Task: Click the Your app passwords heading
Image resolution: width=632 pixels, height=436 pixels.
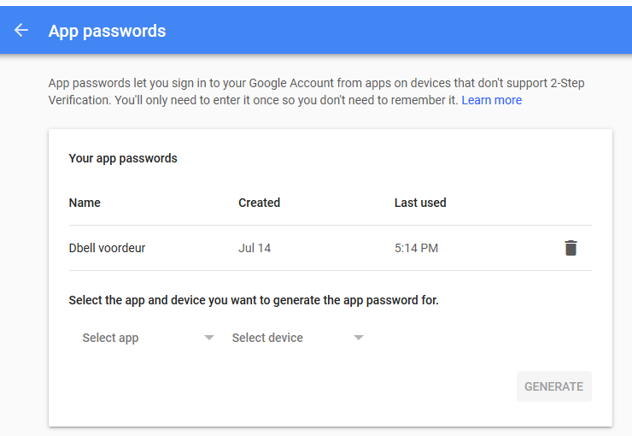Action: tap(123, 158)
